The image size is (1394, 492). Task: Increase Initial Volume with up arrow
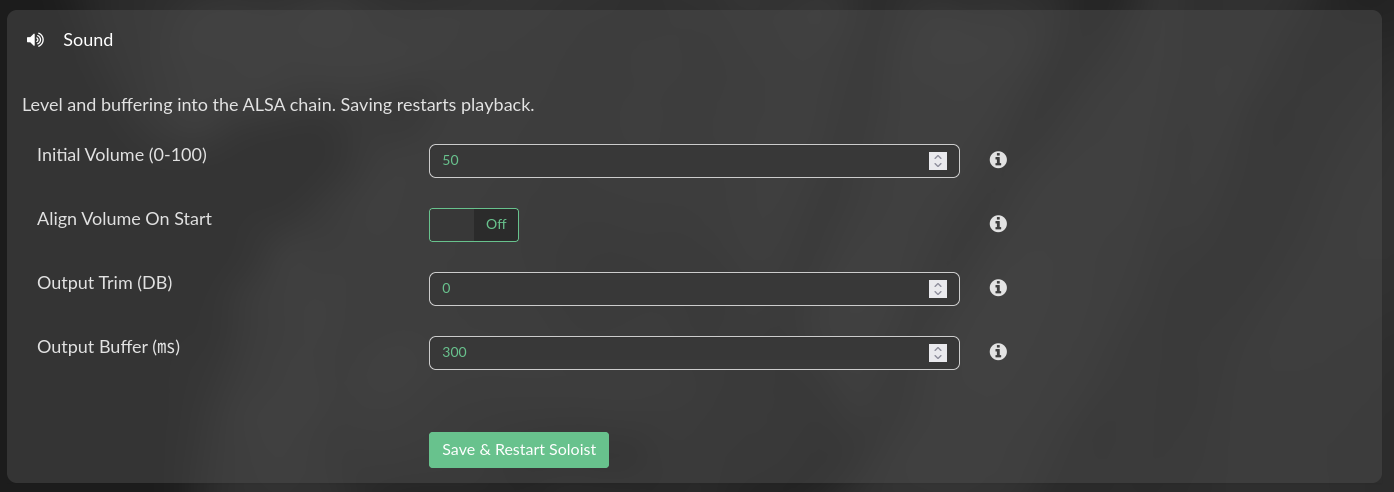coord(938,156)
